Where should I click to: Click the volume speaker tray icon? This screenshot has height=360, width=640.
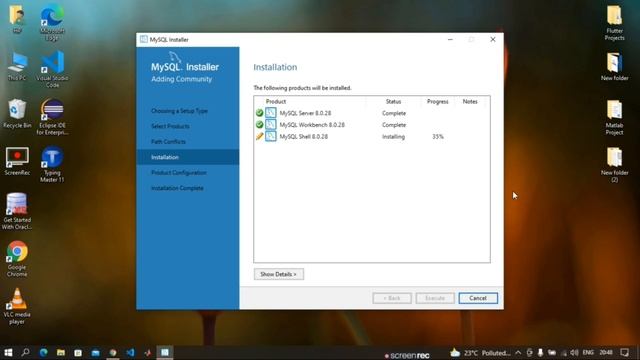(x=575, y=353)
